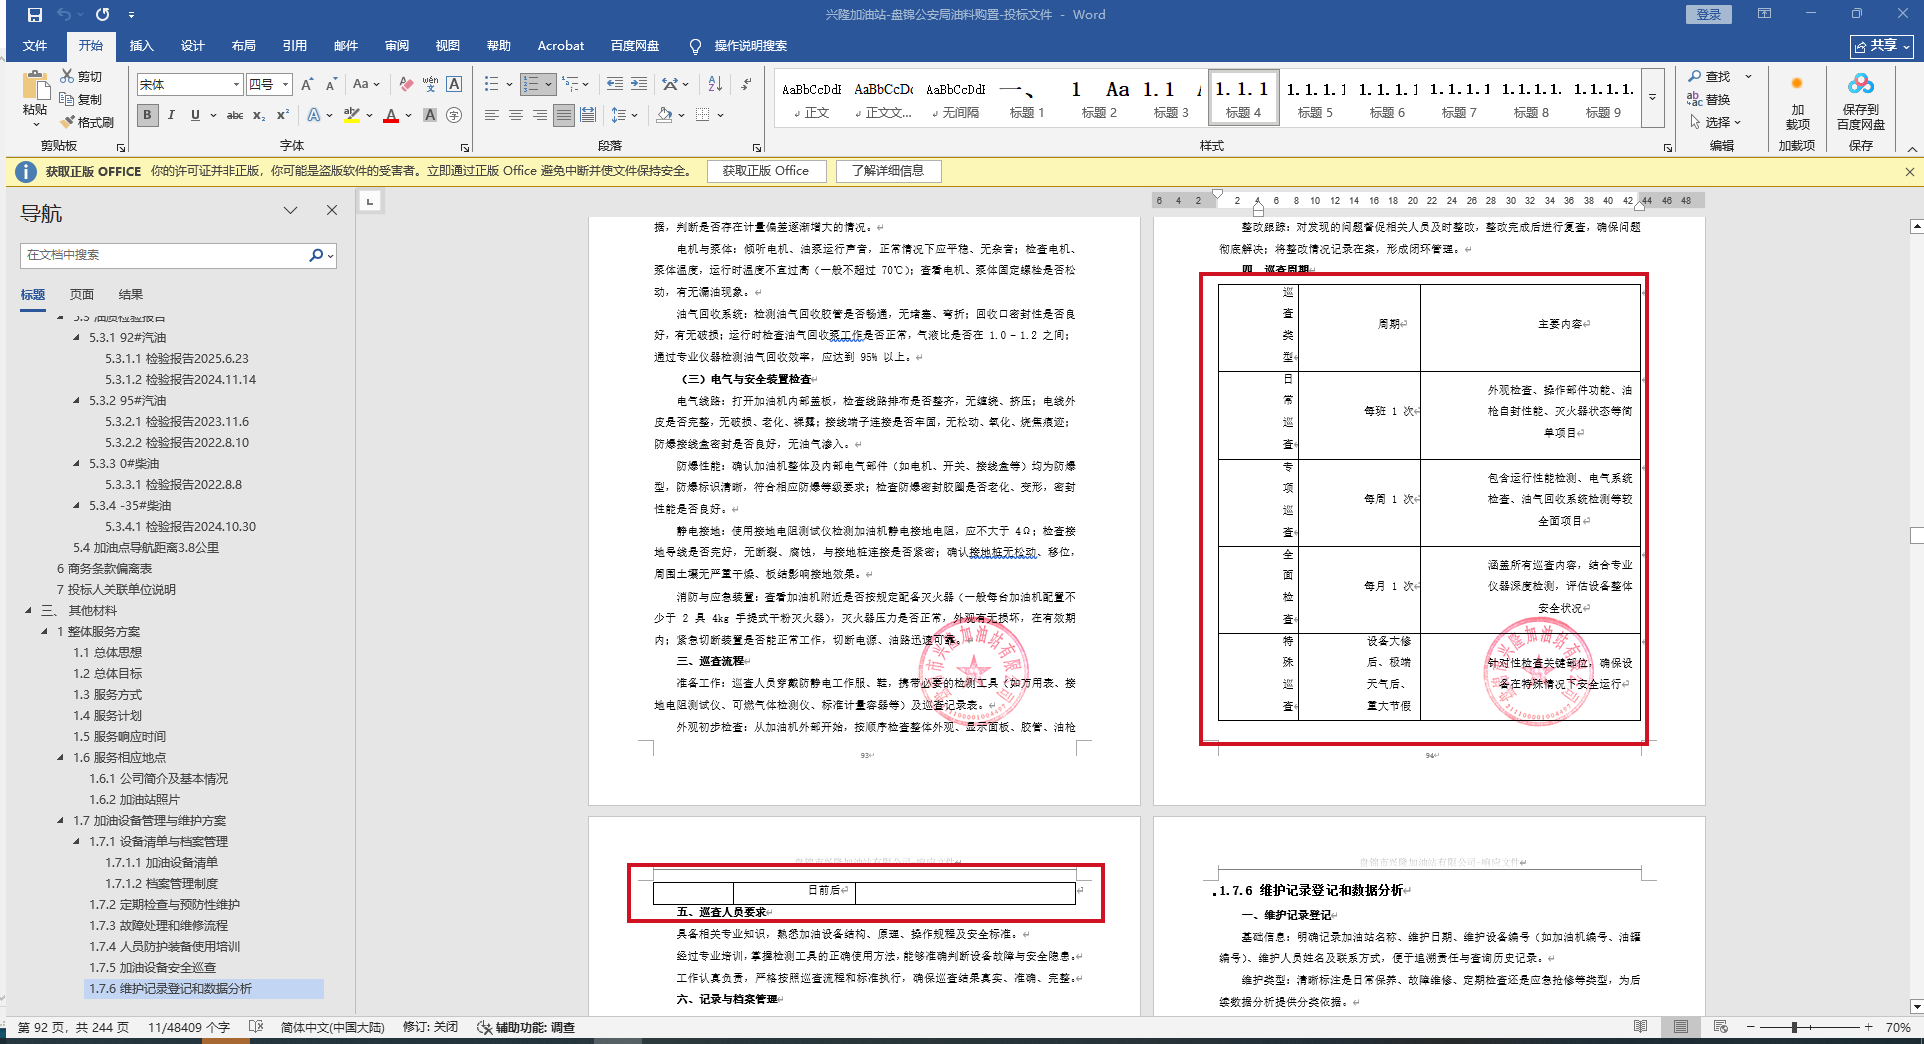
Task: Toggle Italic formatting
Action: pos(171,115)
